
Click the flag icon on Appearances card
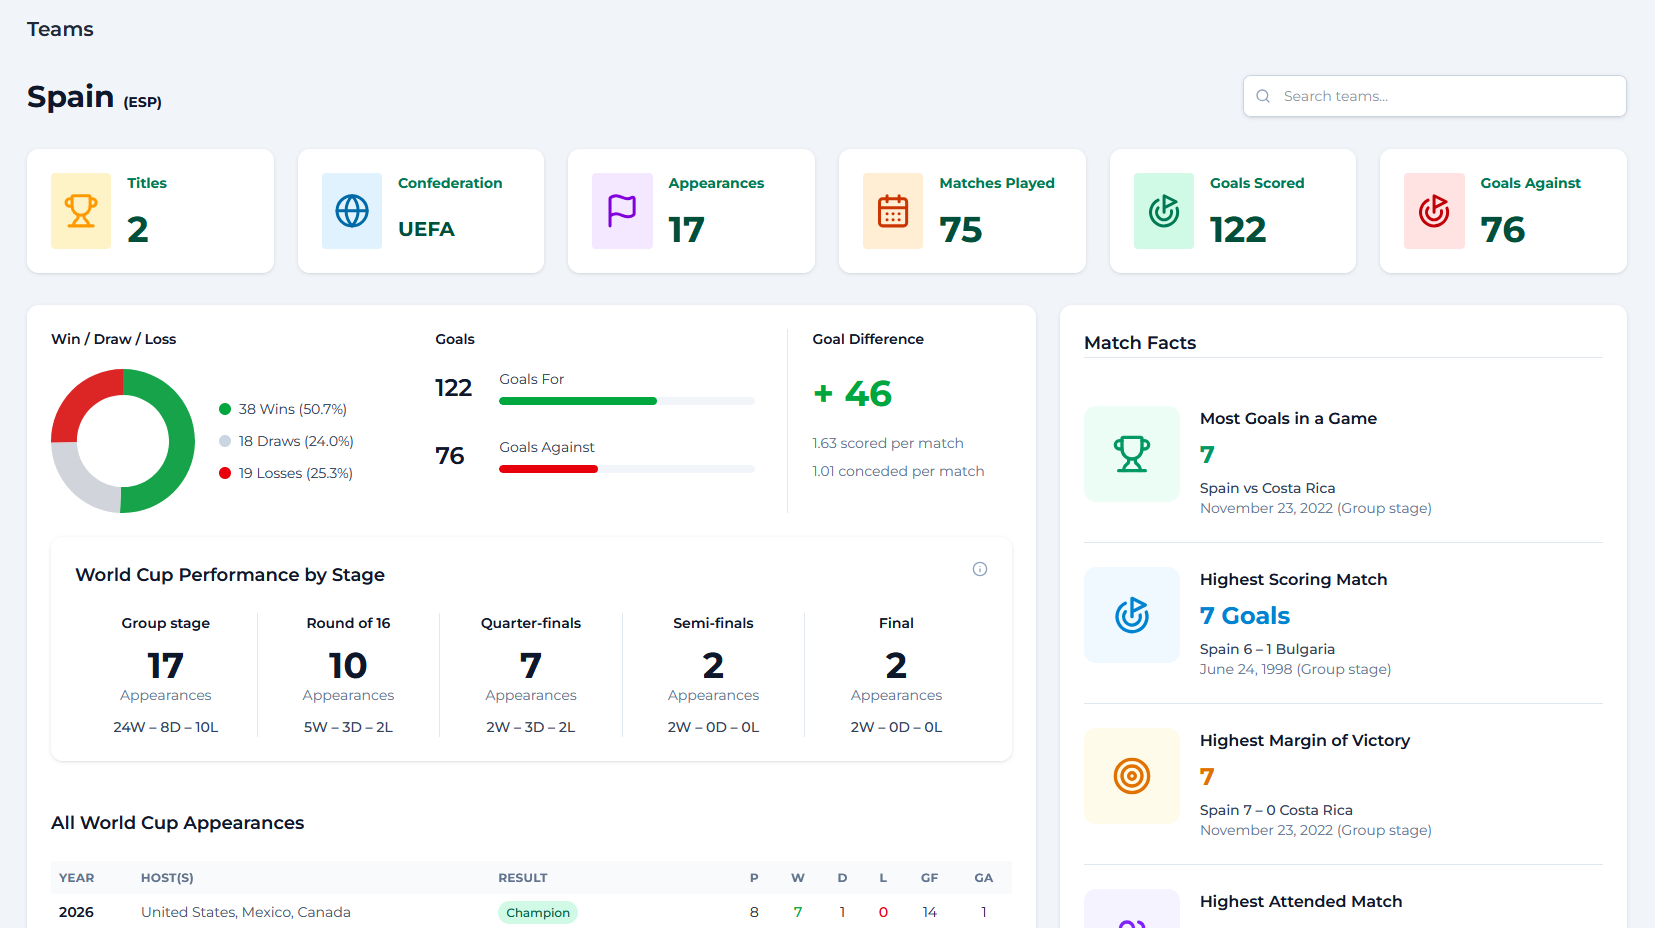[622, 211]
